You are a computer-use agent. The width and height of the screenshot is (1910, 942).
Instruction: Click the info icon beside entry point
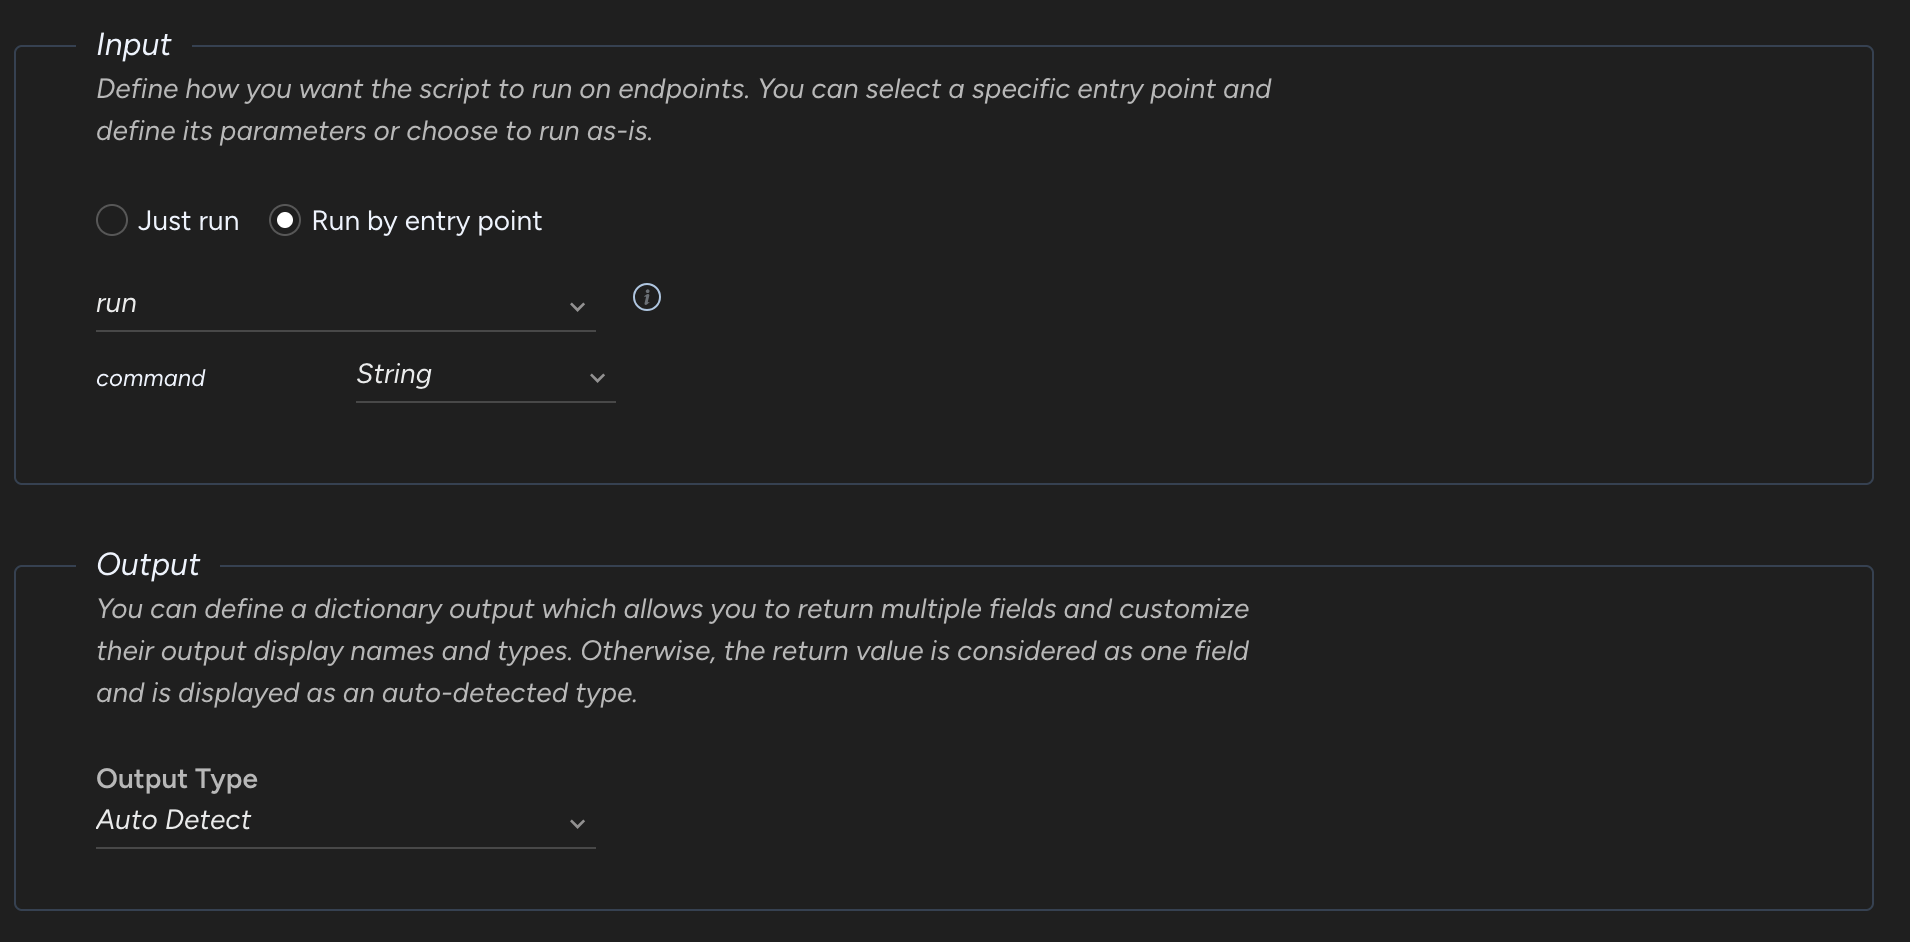647,297
